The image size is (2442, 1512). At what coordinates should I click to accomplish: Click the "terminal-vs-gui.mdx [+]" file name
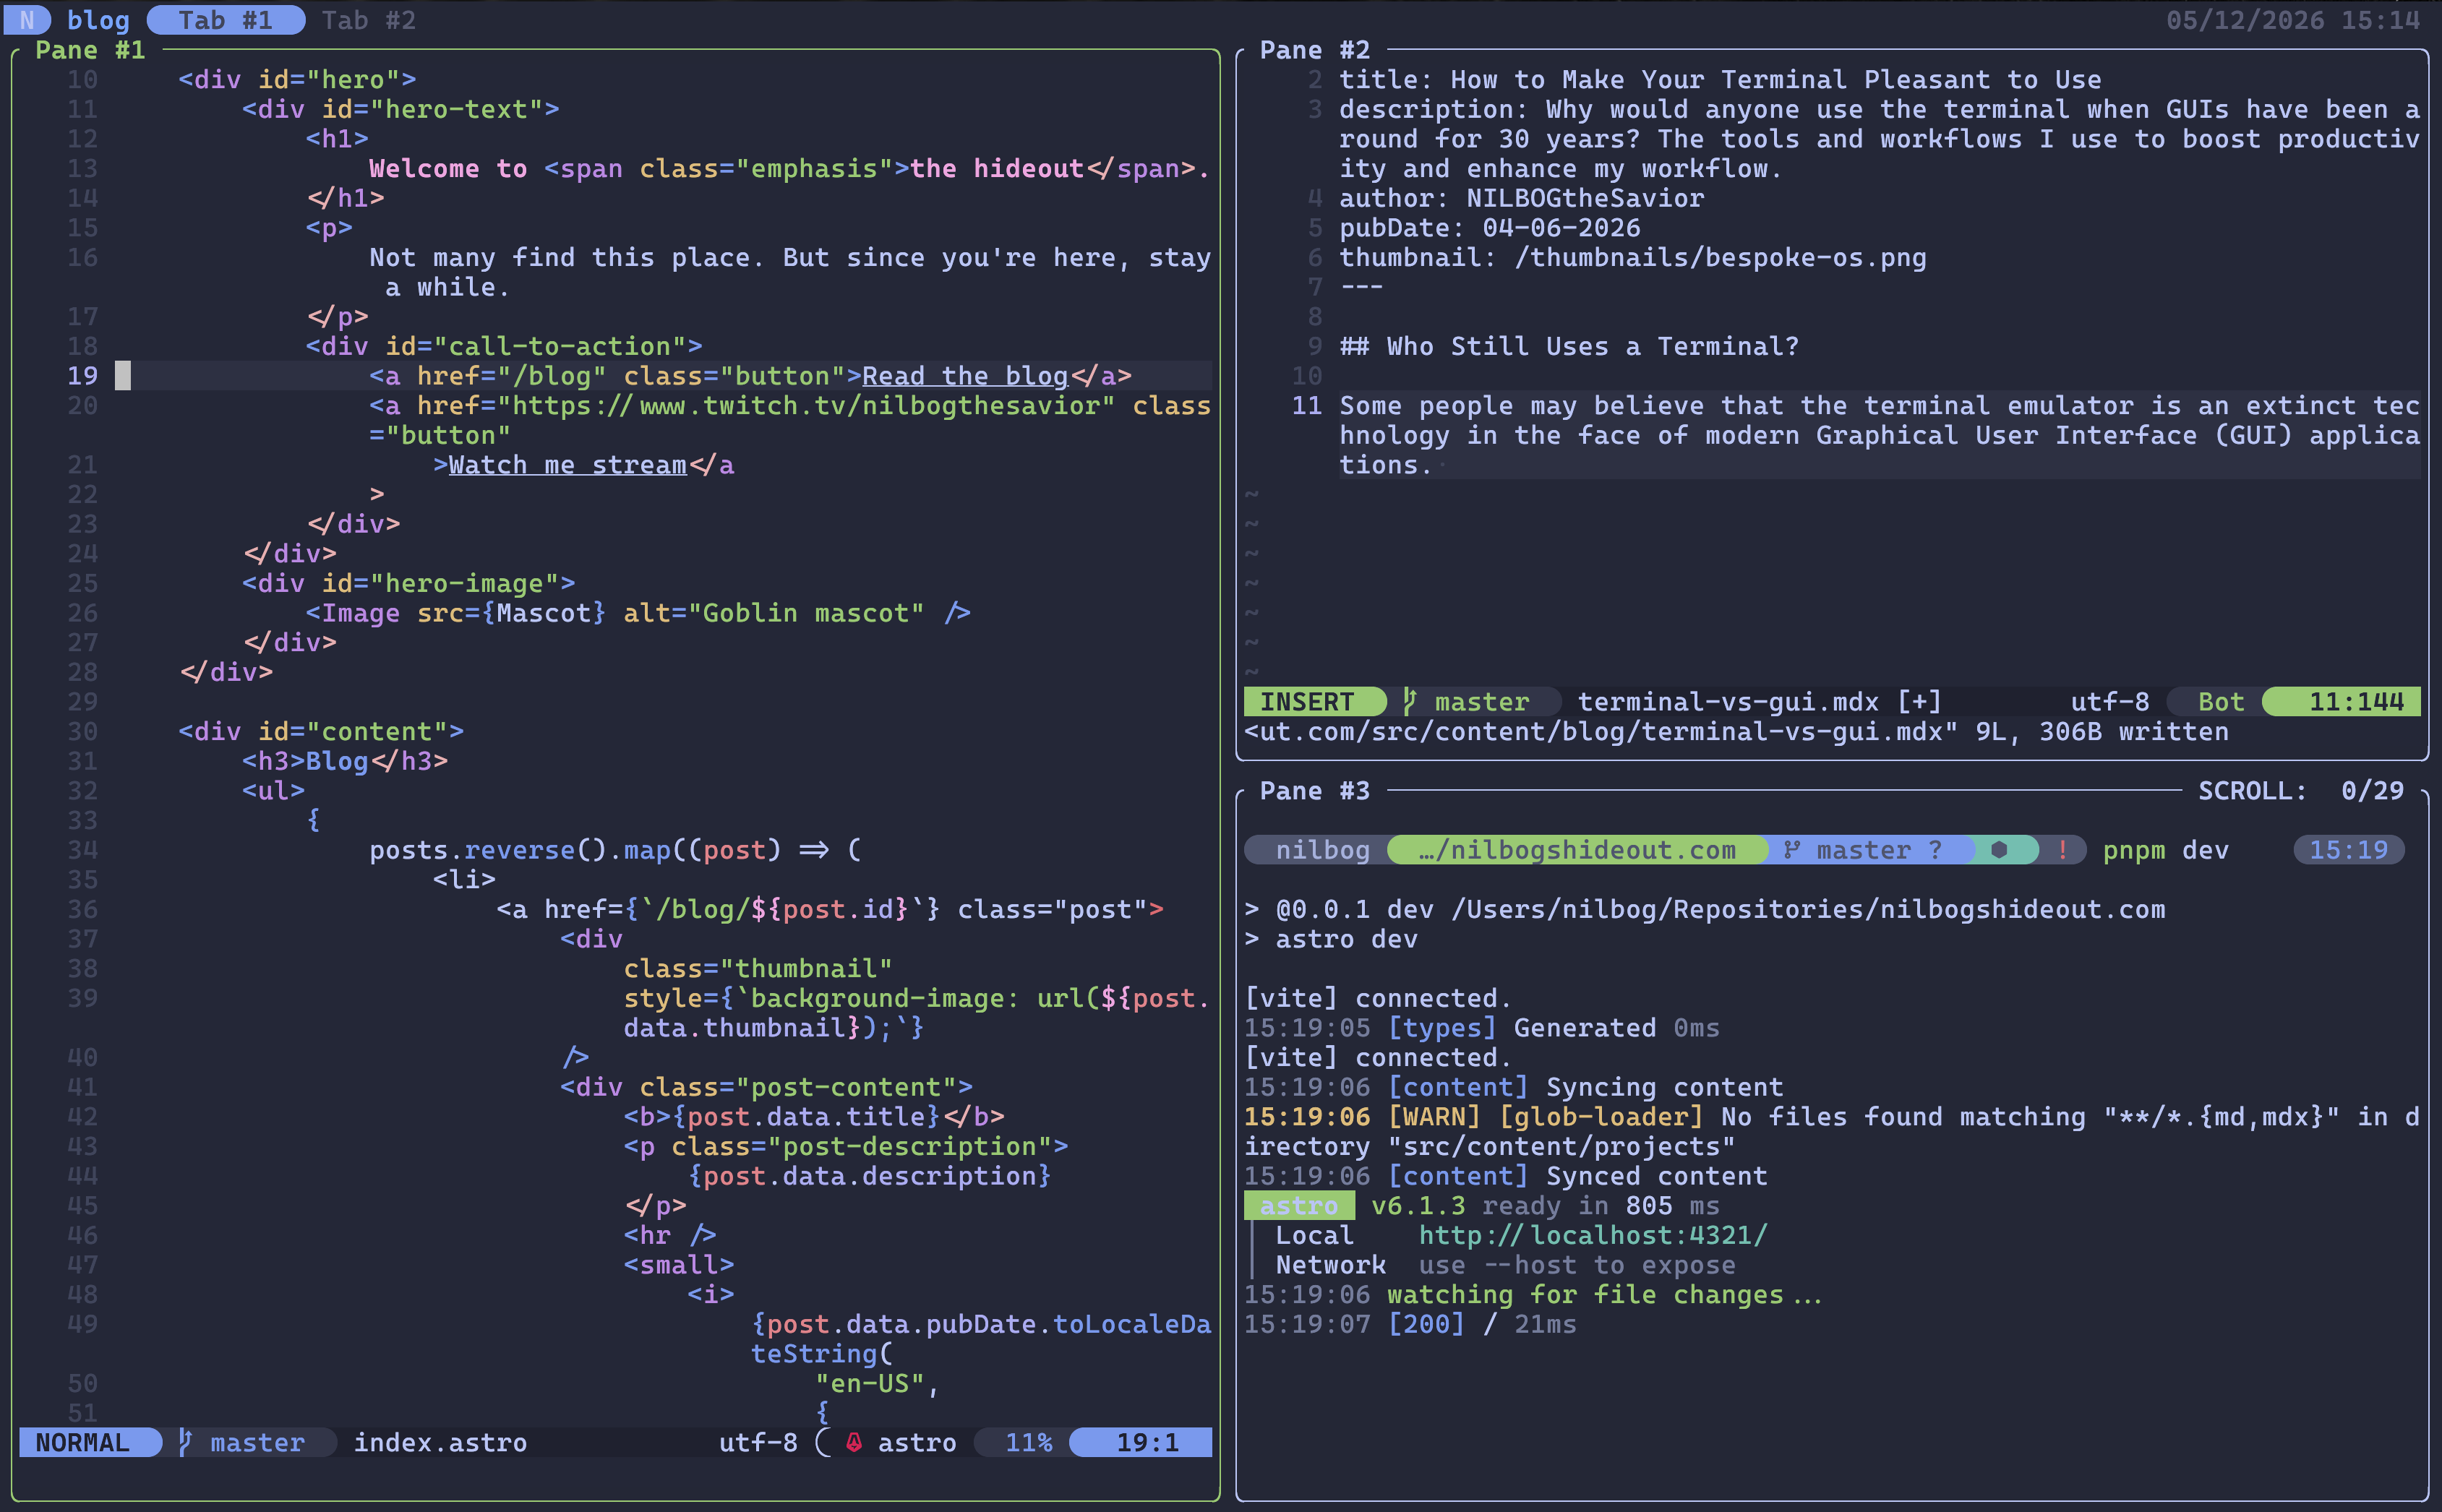pos(1759,701)
